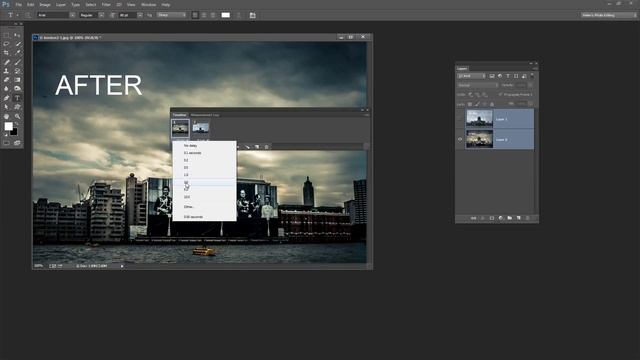Choose 'Other...' in frame delay menu
Viewport: 640px width, 360px height.
point(204,207)
